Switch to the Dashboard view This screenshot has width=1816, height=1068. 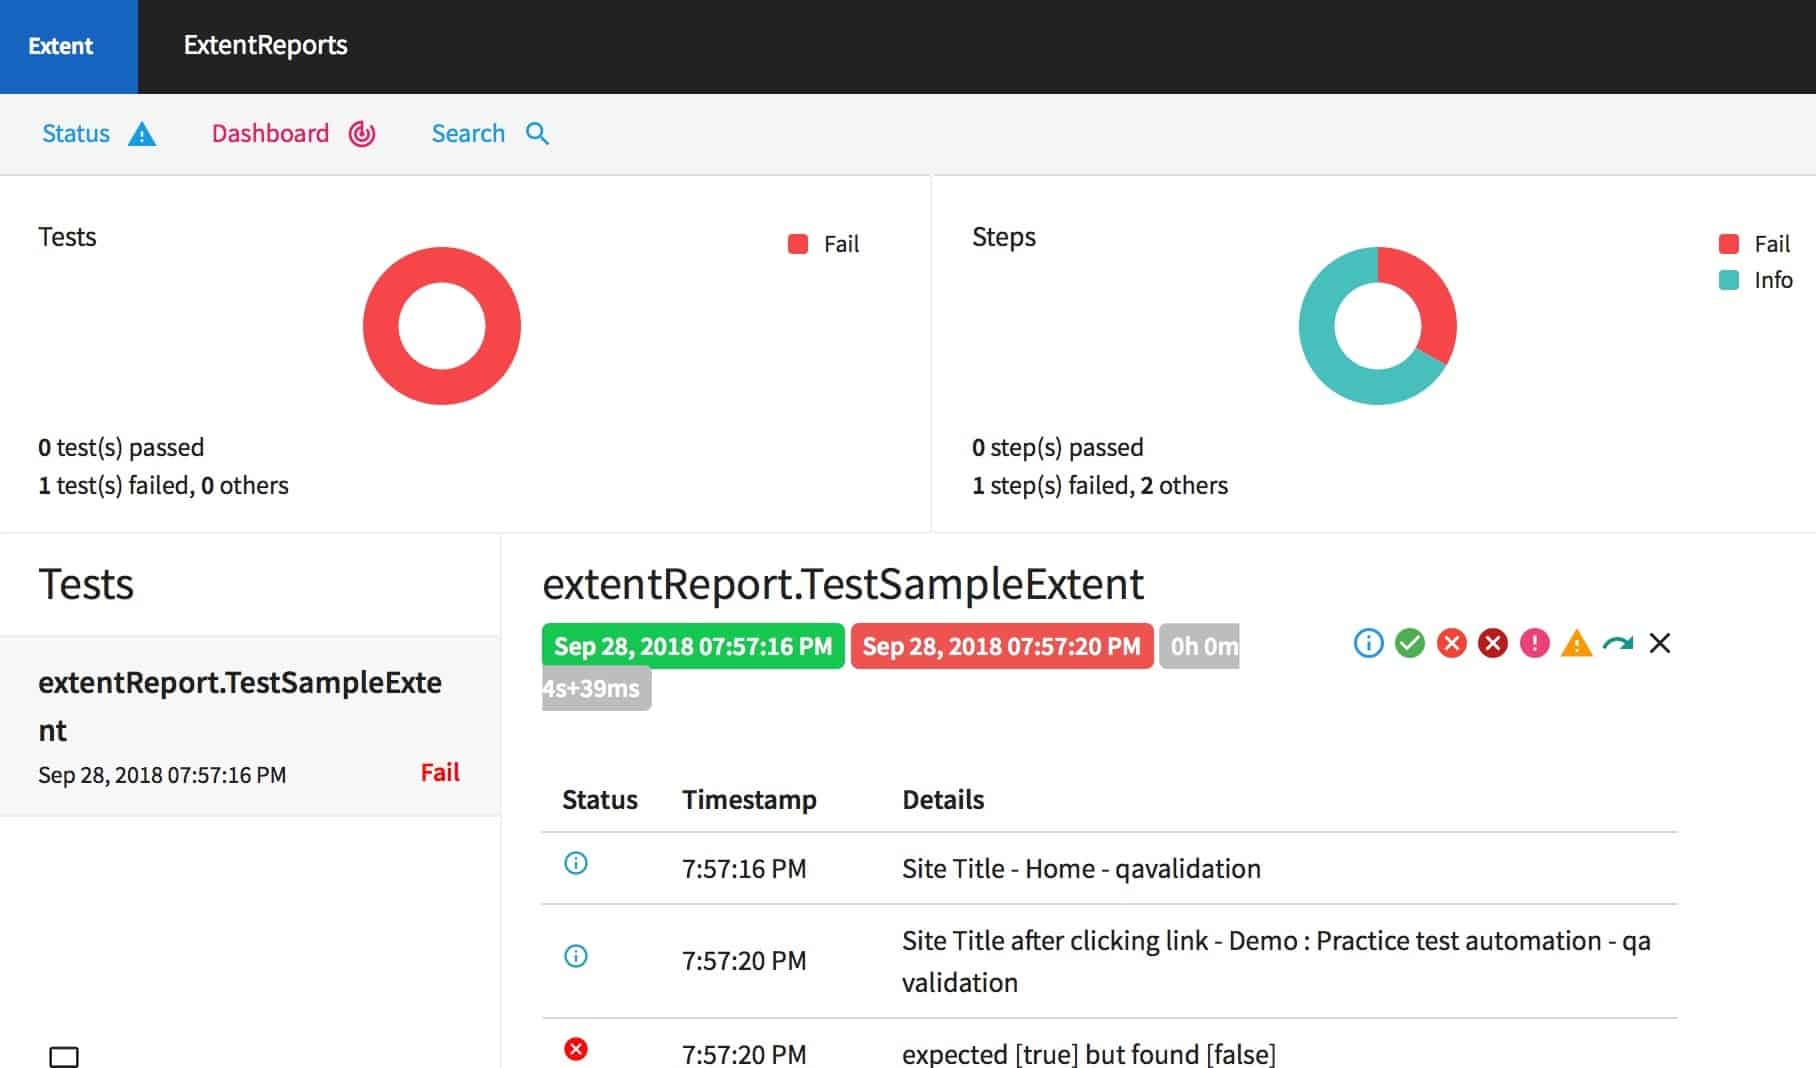pos(270,133)
